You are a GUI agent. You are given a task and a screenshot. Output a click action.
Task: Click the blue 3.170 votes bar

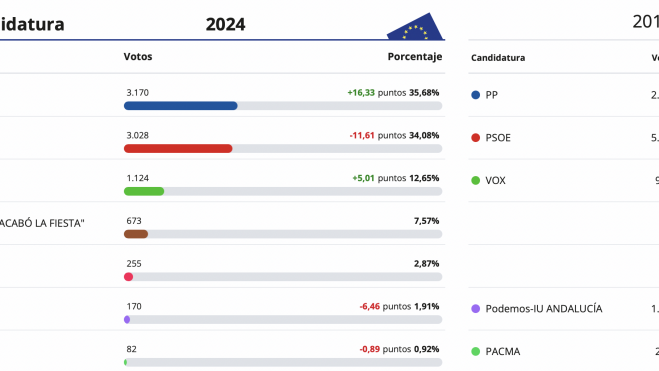pos(181,106)
